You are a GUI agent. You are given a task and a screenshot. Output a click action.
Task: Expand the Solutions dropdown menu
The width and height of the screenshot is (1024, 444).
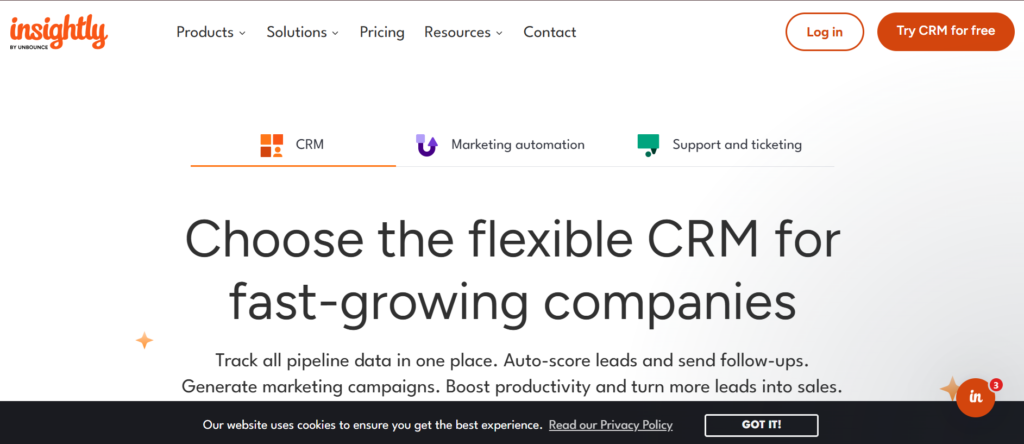click(x=302, y=32)
